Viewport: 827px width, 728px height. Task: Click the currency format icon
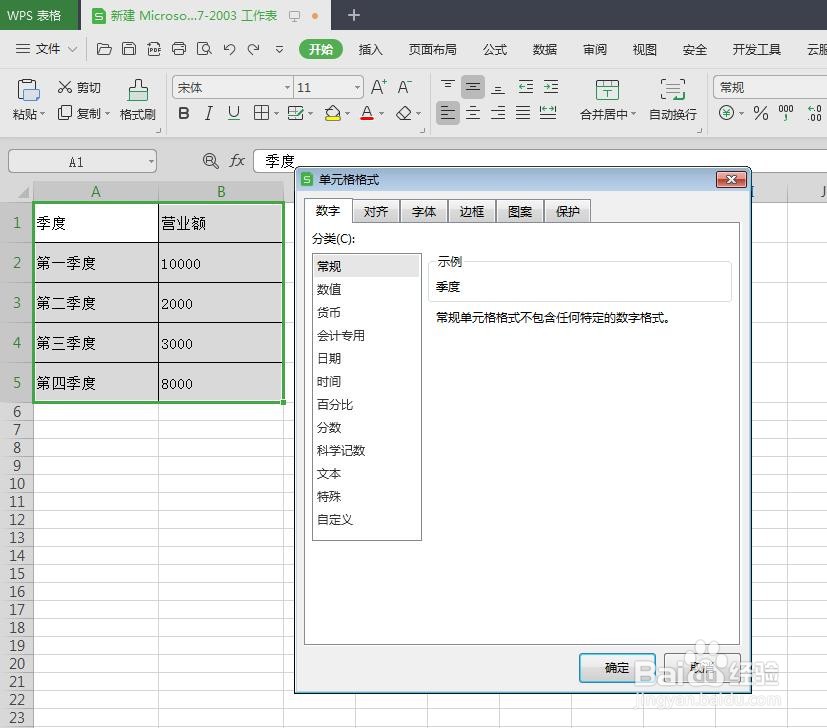pos(726,113)
